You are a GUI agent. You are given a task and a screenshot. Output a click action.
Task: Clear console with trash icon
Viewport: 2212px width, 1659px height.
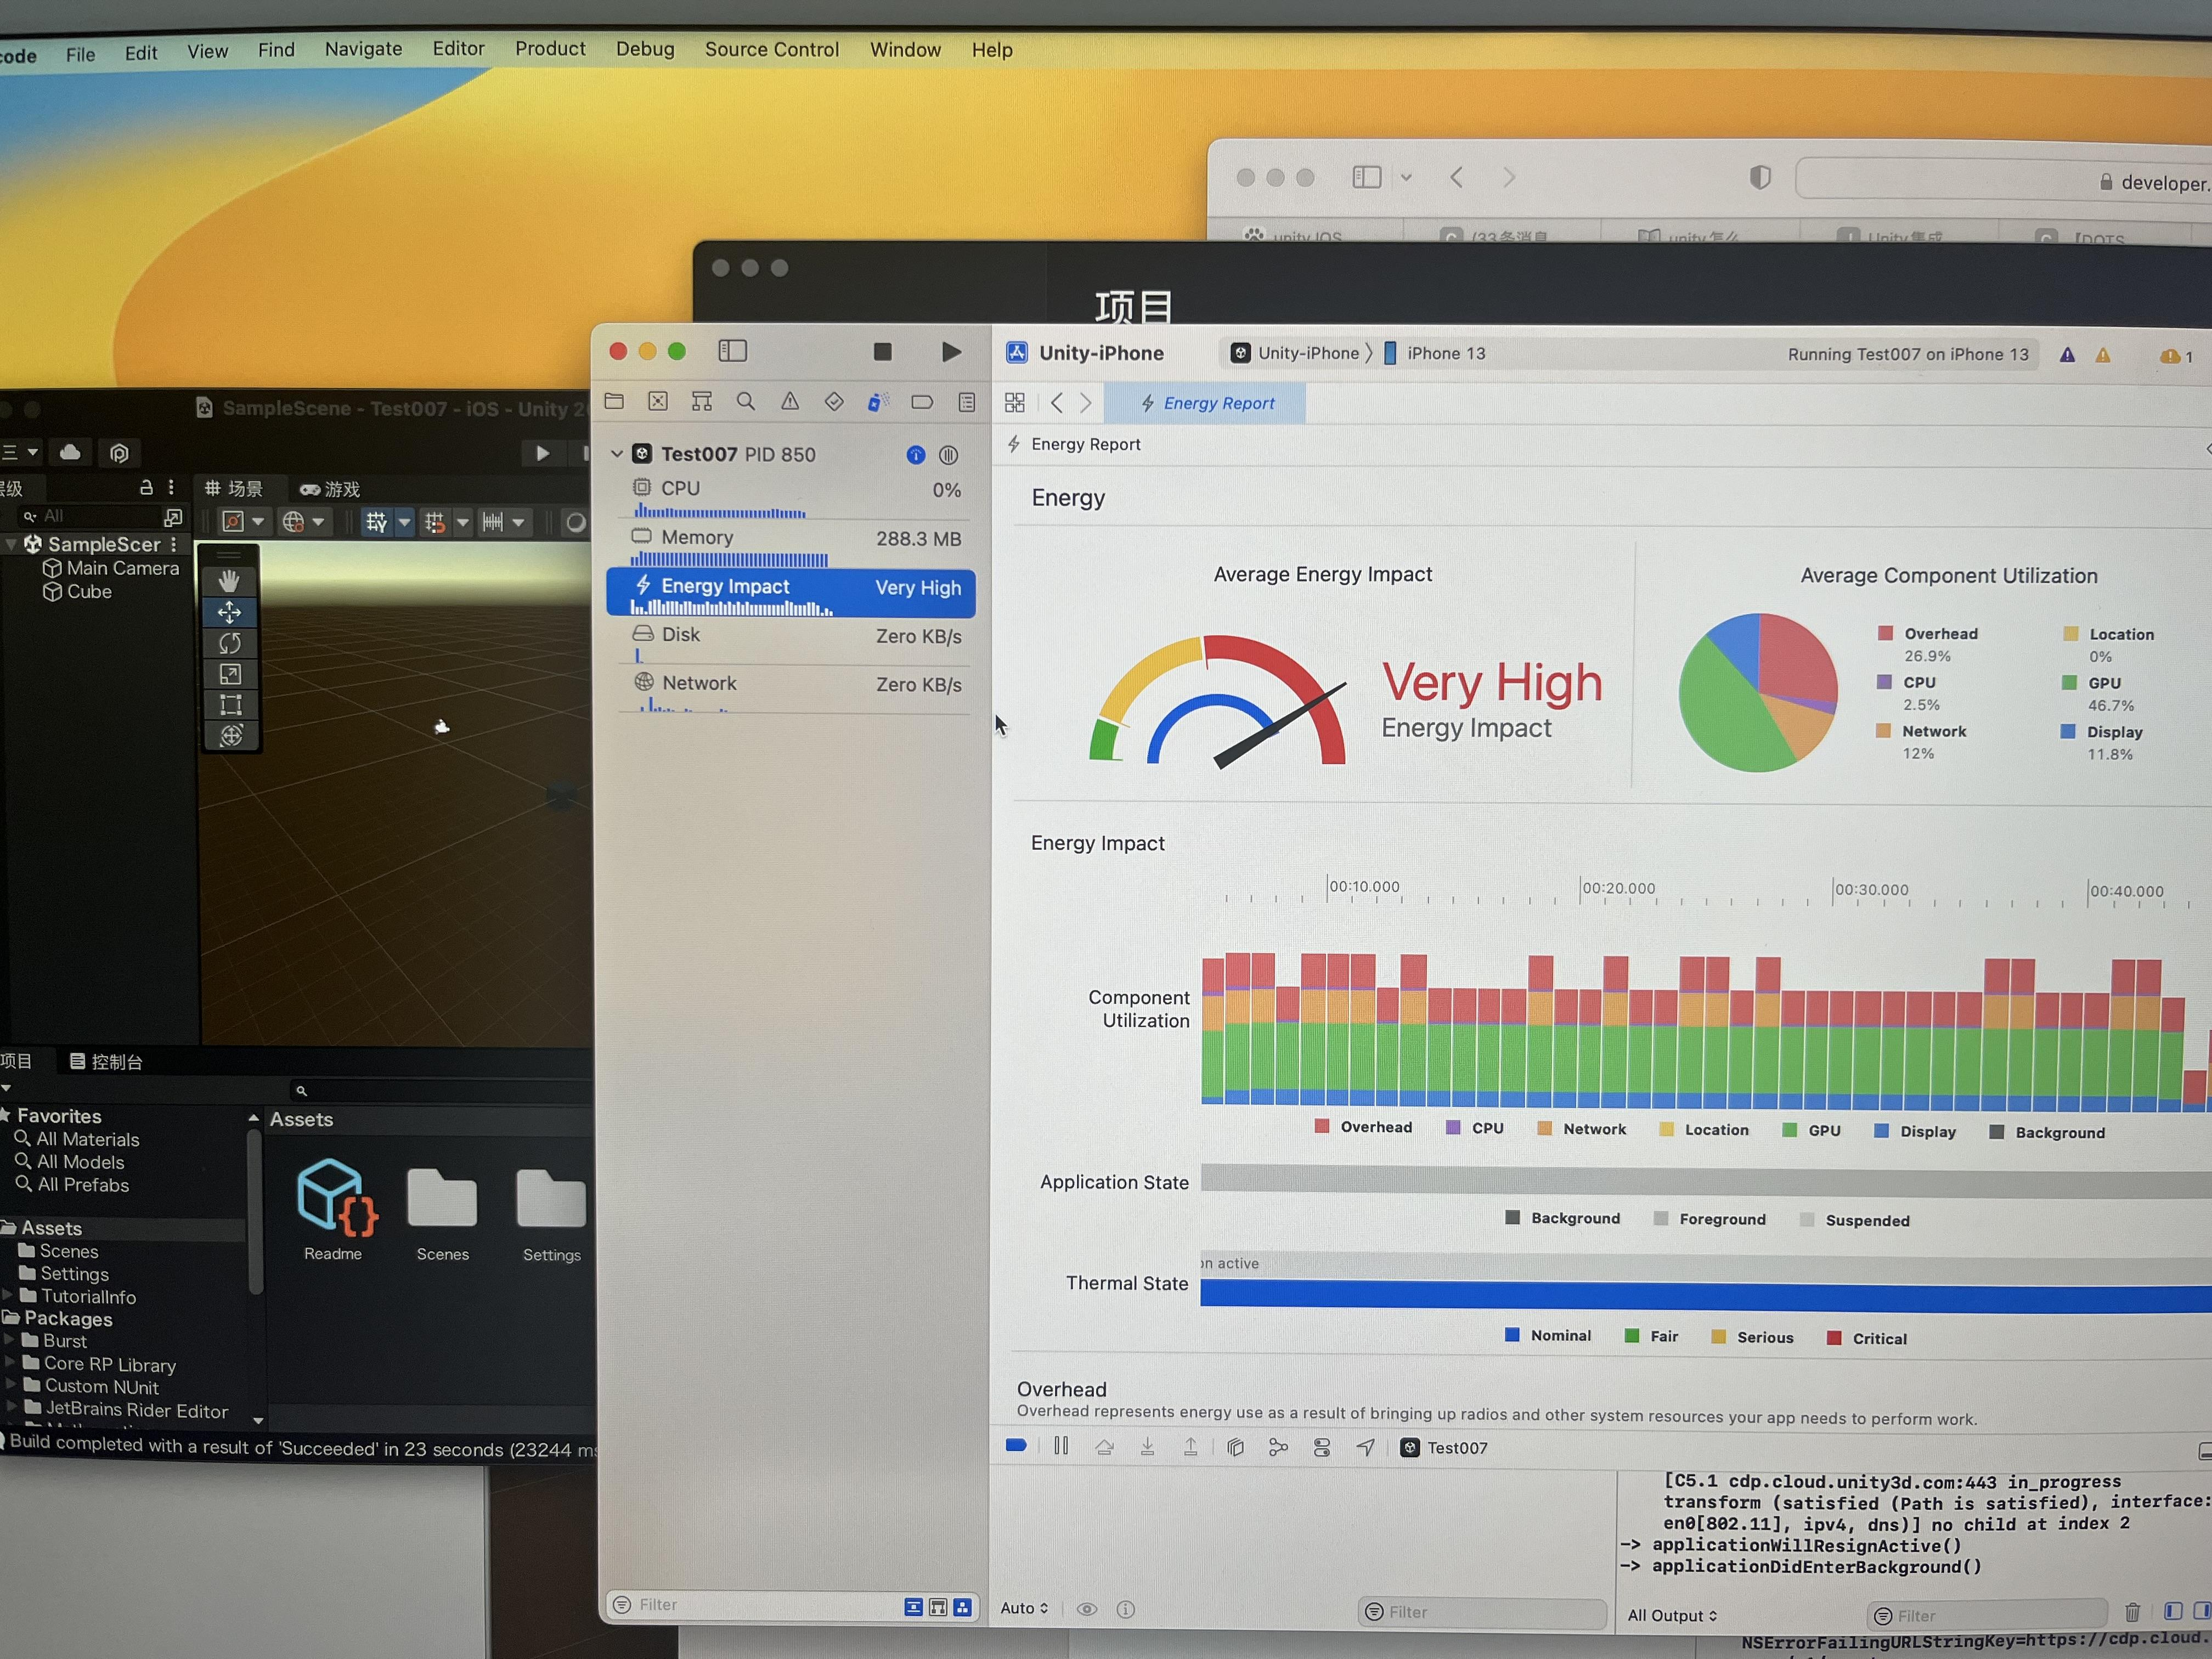tap(2132, 1612)
